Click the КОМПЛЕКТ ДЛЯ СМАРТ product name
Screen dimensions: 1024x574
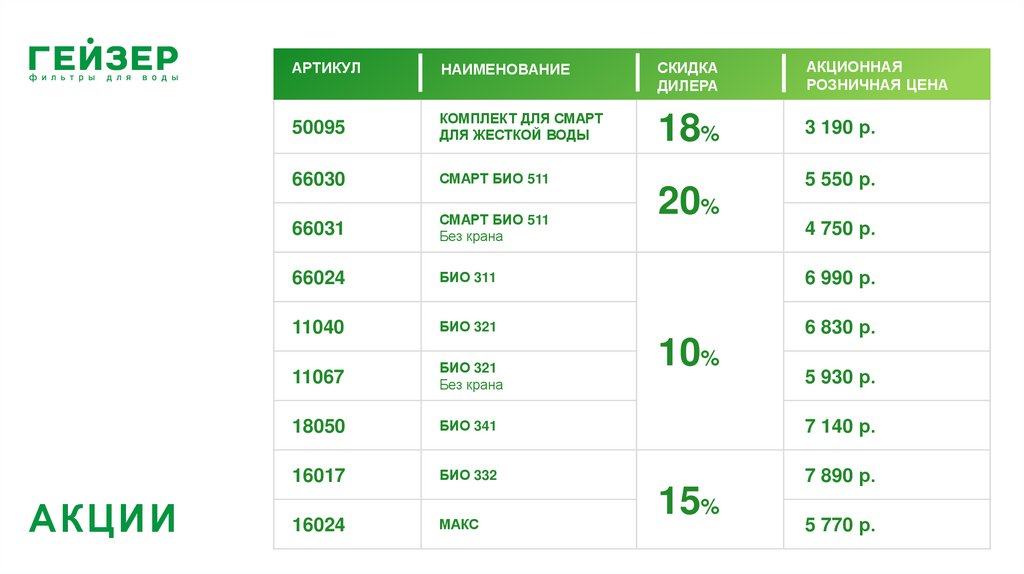click(521, 126)
